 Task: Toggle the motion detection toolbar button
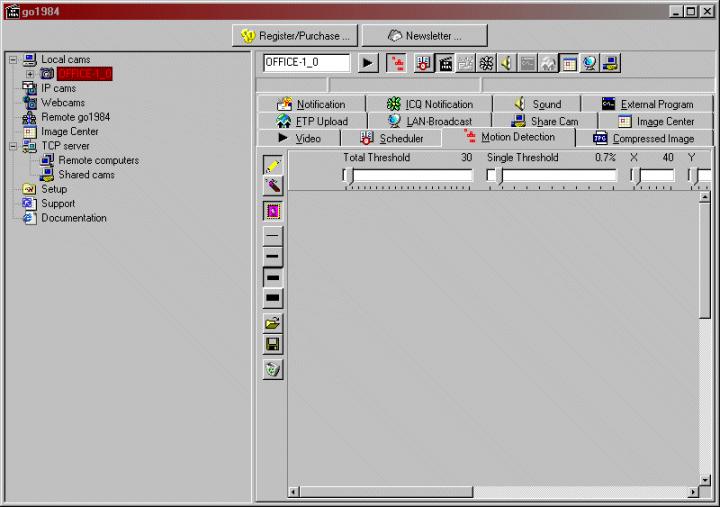click(x=397, y=63)
